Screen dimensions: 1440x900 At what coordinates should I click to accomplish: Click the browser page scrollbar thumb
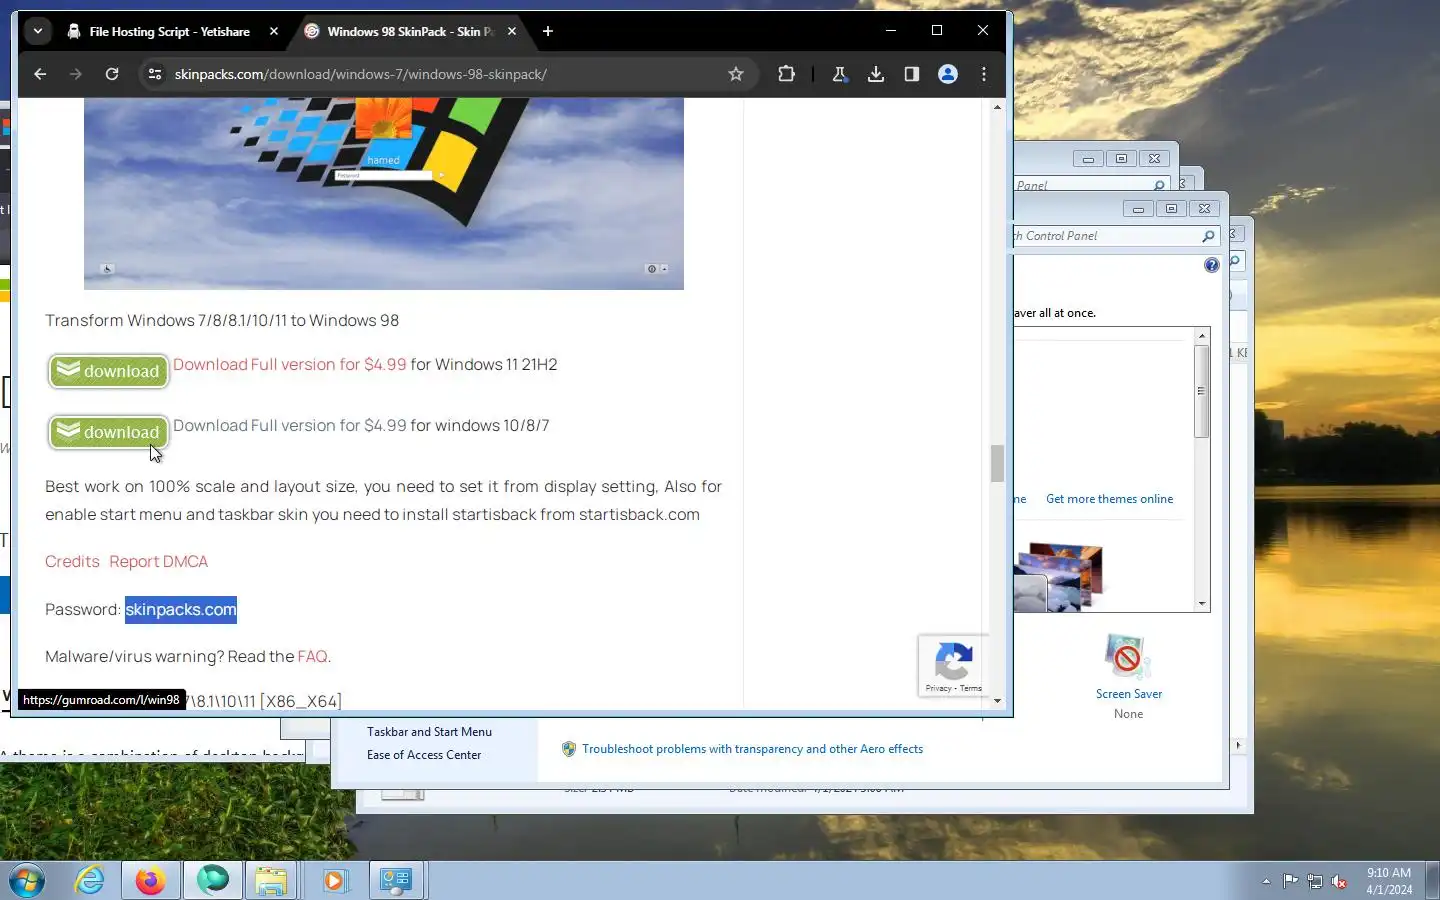click(997, 464)
